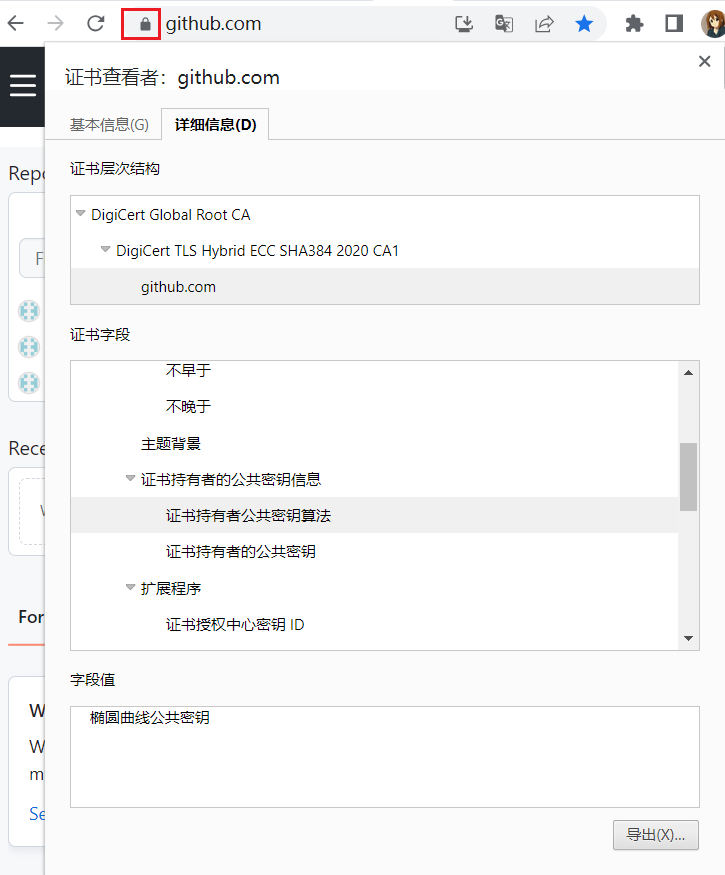This screenshot has width=725, height=875.
Task: Collapse the DigiCert Global Root CA node
Action: coord(80,214)
